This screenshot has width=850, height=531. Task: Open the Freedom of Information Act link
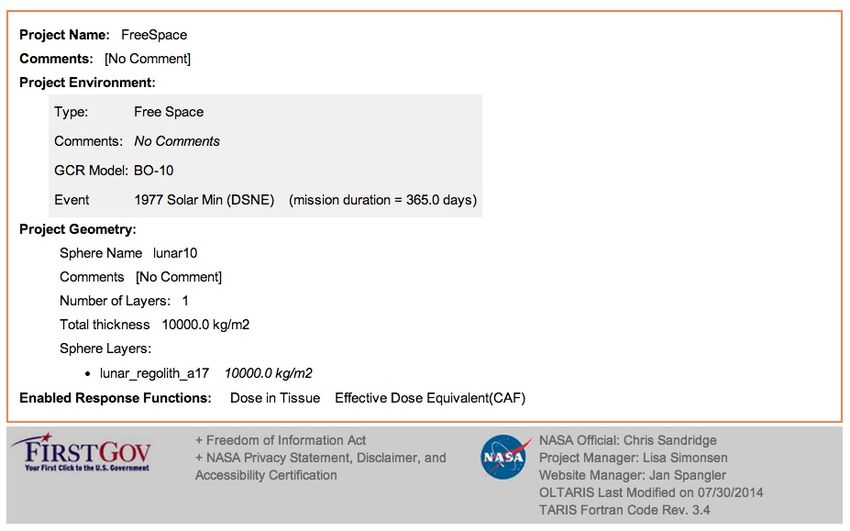point(281,440)
